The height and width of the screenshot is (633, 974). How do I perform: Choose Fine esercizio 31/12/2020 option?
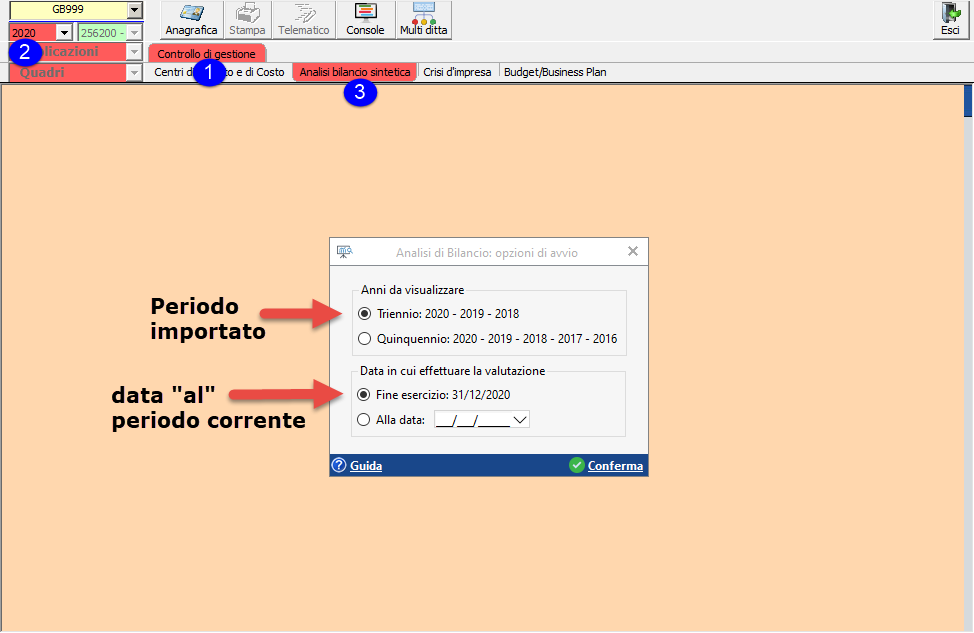coord(364,394)
